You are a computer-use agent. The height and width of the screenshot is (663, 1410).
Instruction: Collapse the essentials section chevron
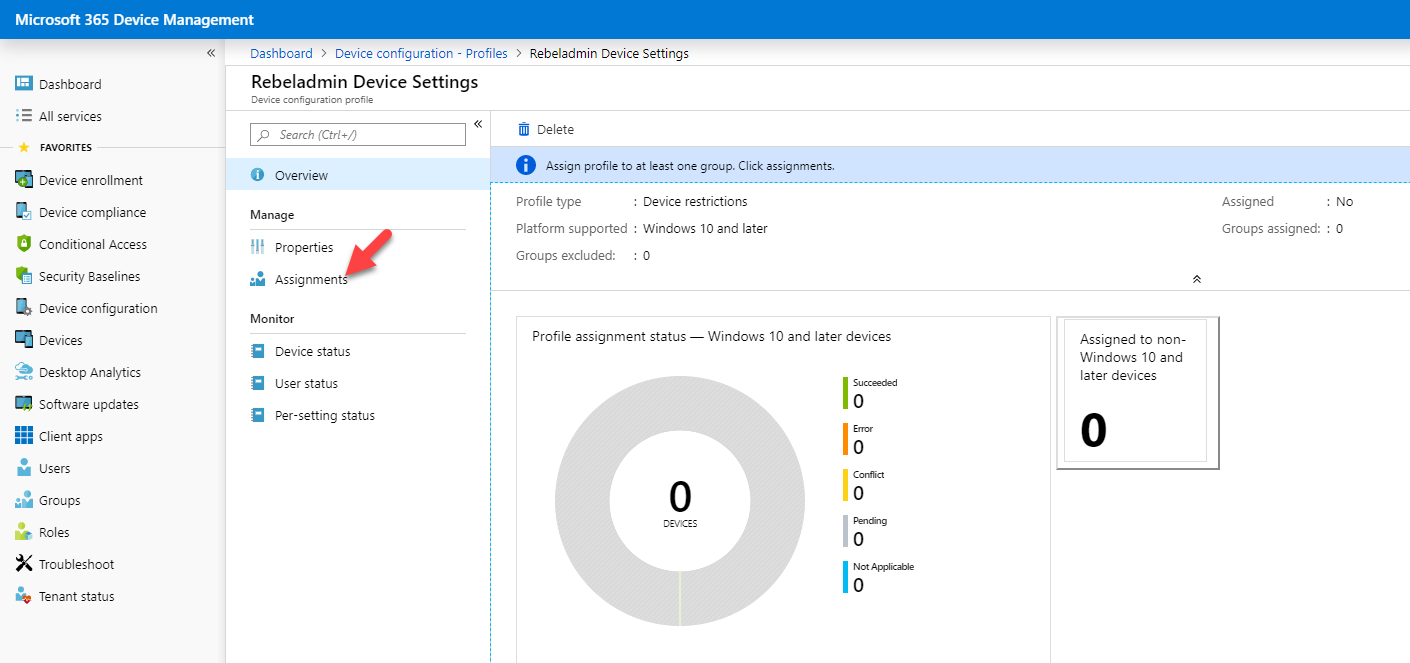pos(1196,279)
